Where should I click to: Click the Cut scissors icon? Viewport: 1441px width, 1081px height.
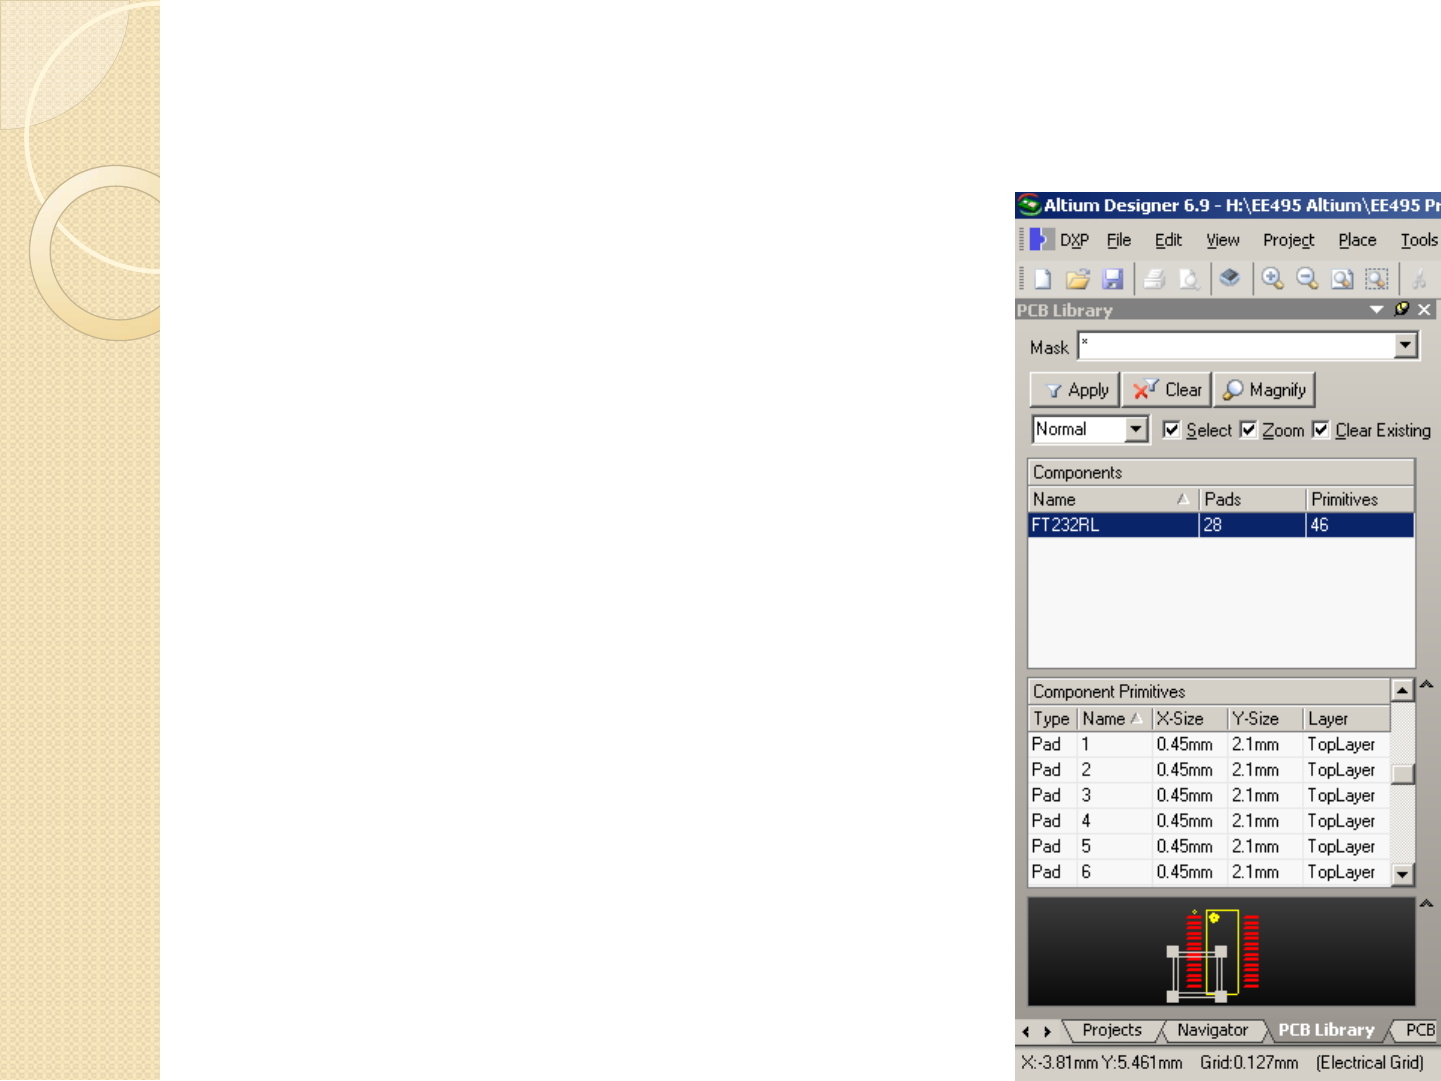point(1419,279)
